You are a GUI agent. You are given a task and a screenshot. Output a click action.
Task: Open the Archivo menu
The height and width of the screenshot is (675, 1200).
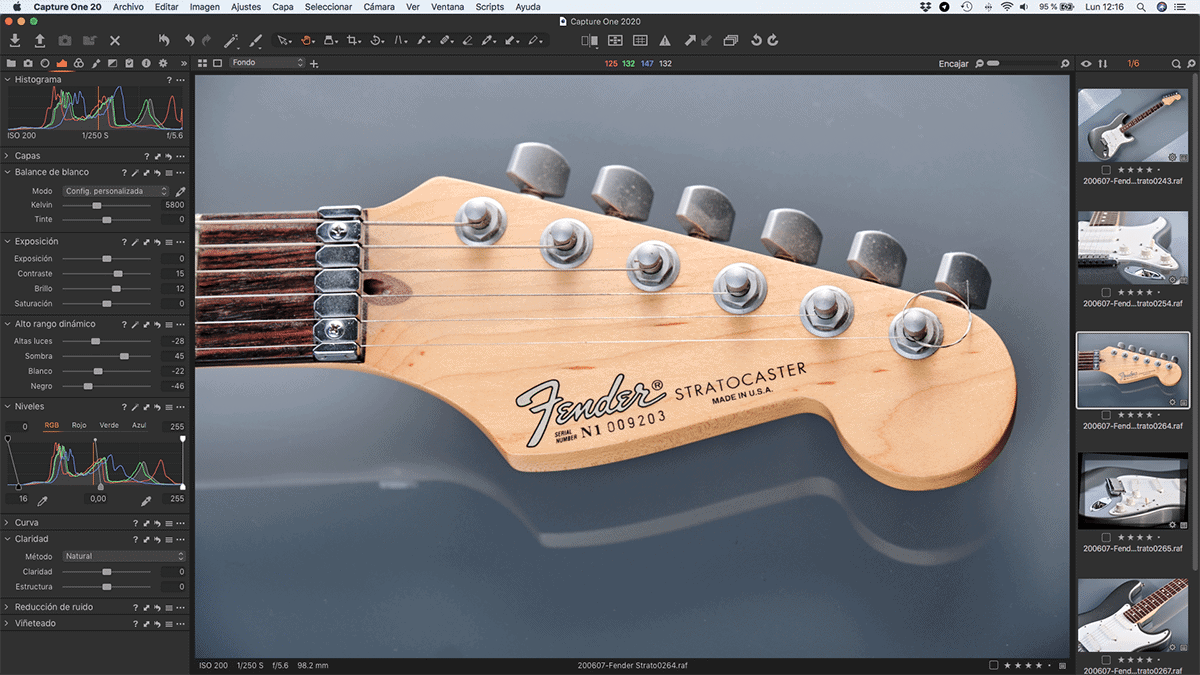(128, 7)
